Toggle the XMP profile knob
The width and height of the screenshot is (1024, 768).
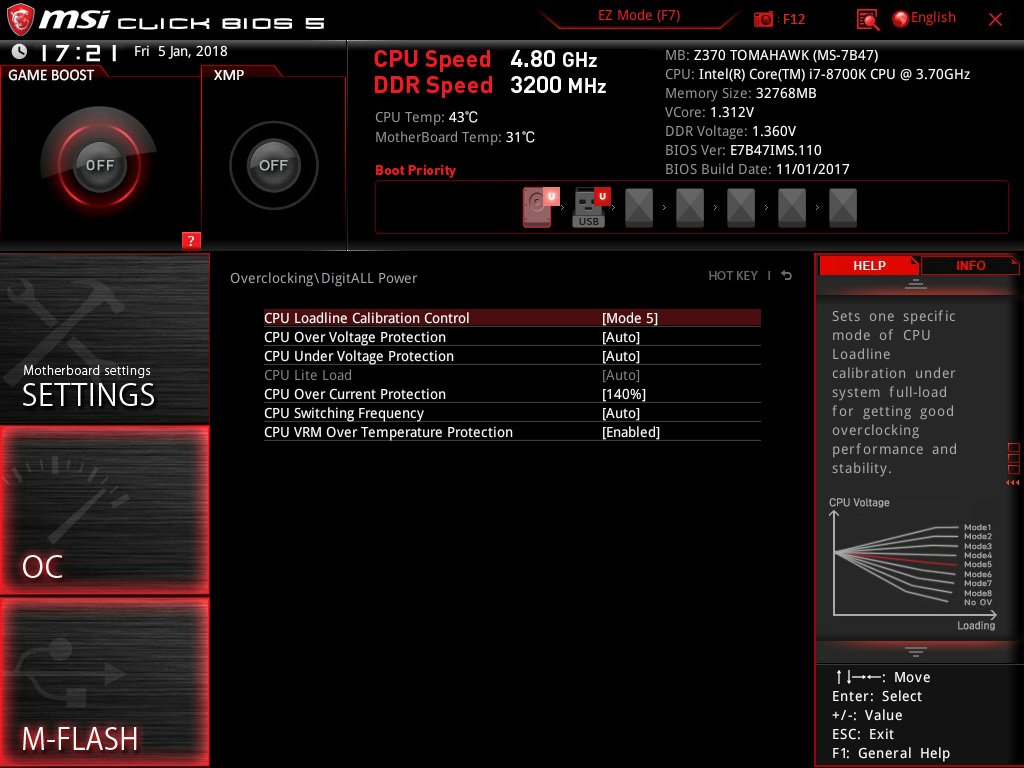(x=273, y=165)
